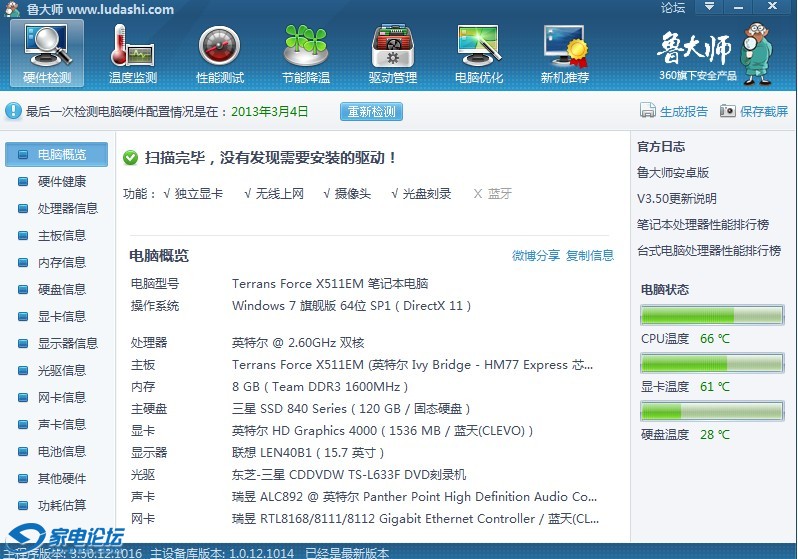Click 三星 SSD 840 Series disk text
798x559 pixels.
tap(351, 409)
